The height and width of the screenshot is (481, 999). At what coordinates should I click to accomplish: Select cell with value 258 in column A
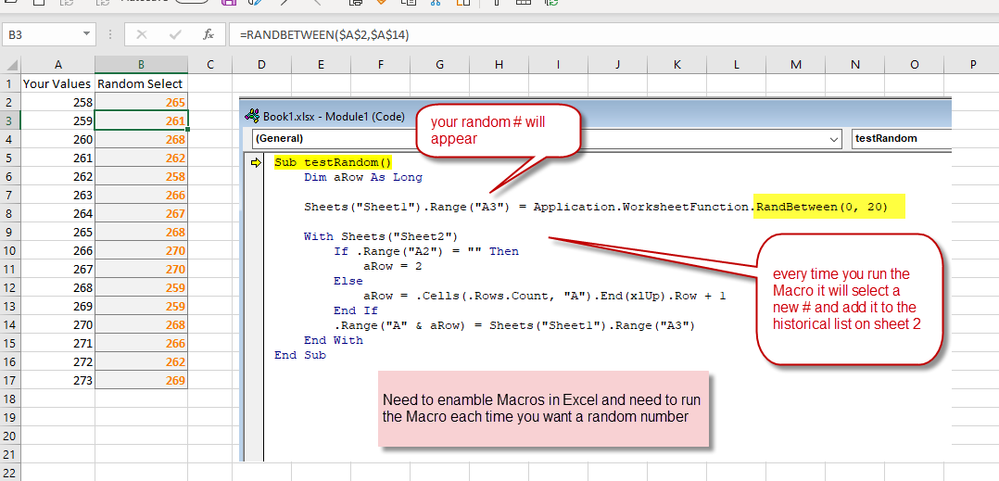click(58, 102)
